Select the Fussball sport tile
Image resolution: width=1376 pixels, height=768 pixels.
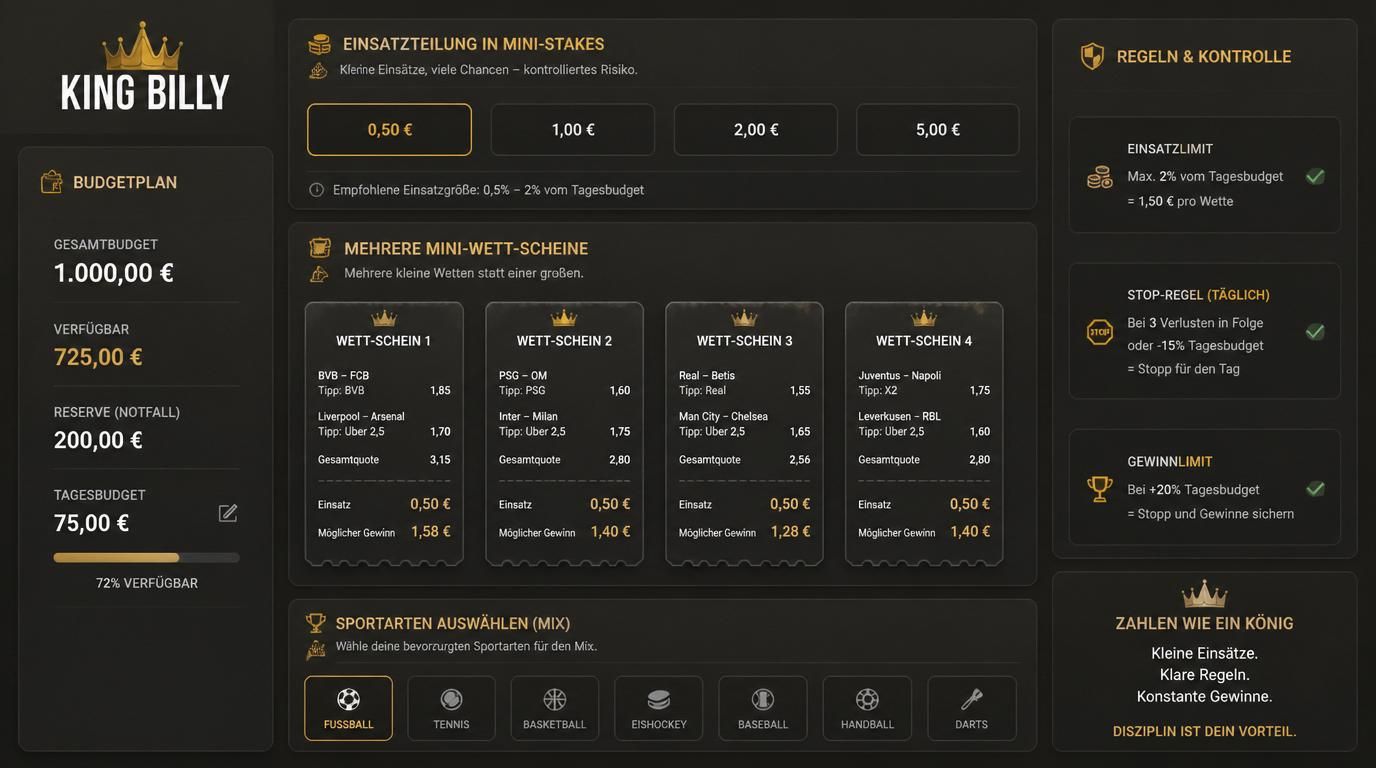(348, 708)
